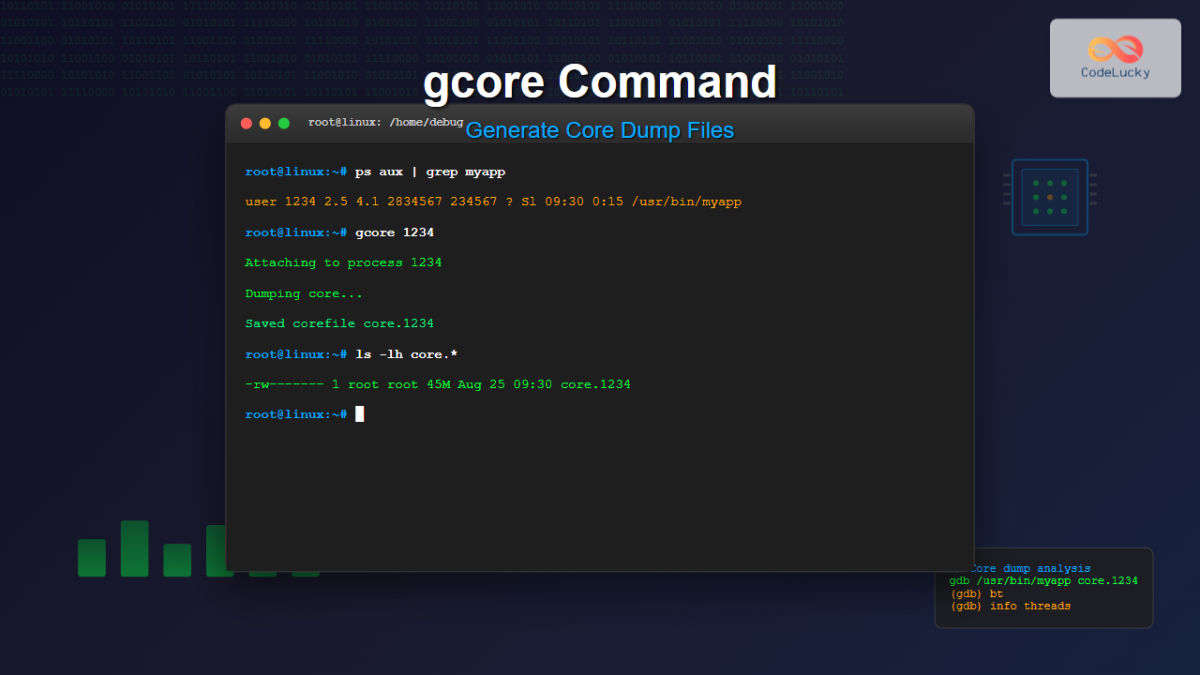Click the white terminal cursor block
Screen dimensions: 1200x675
click(360, 414)
